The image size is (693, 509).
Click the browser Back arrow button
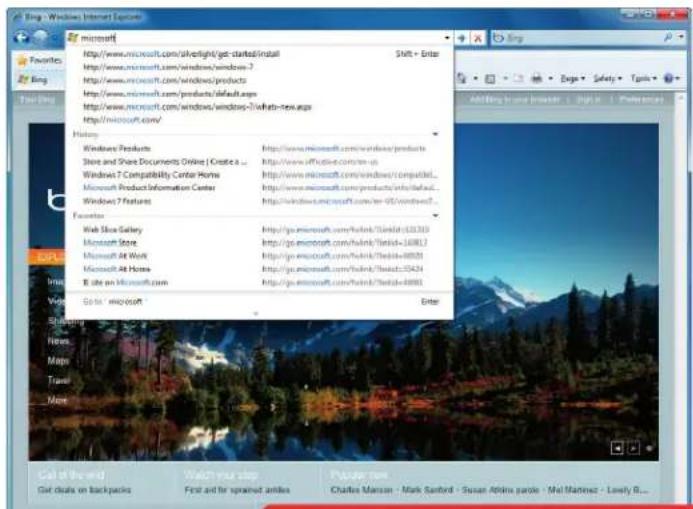pos(22,38)
